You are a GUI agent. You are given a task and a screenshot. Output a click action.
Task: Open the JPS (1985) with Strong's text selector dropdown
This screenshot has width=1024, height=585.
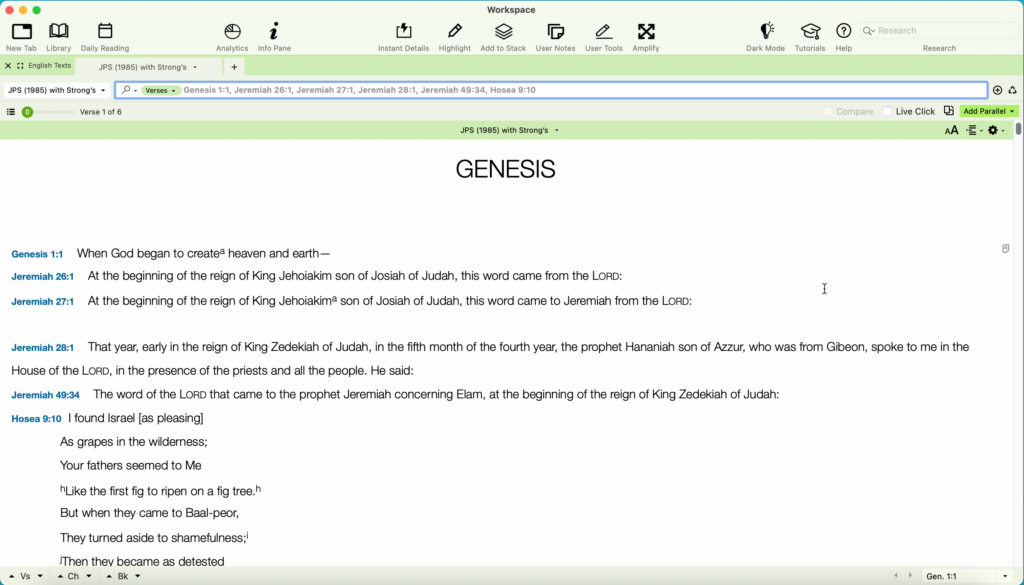pos(57,90)
